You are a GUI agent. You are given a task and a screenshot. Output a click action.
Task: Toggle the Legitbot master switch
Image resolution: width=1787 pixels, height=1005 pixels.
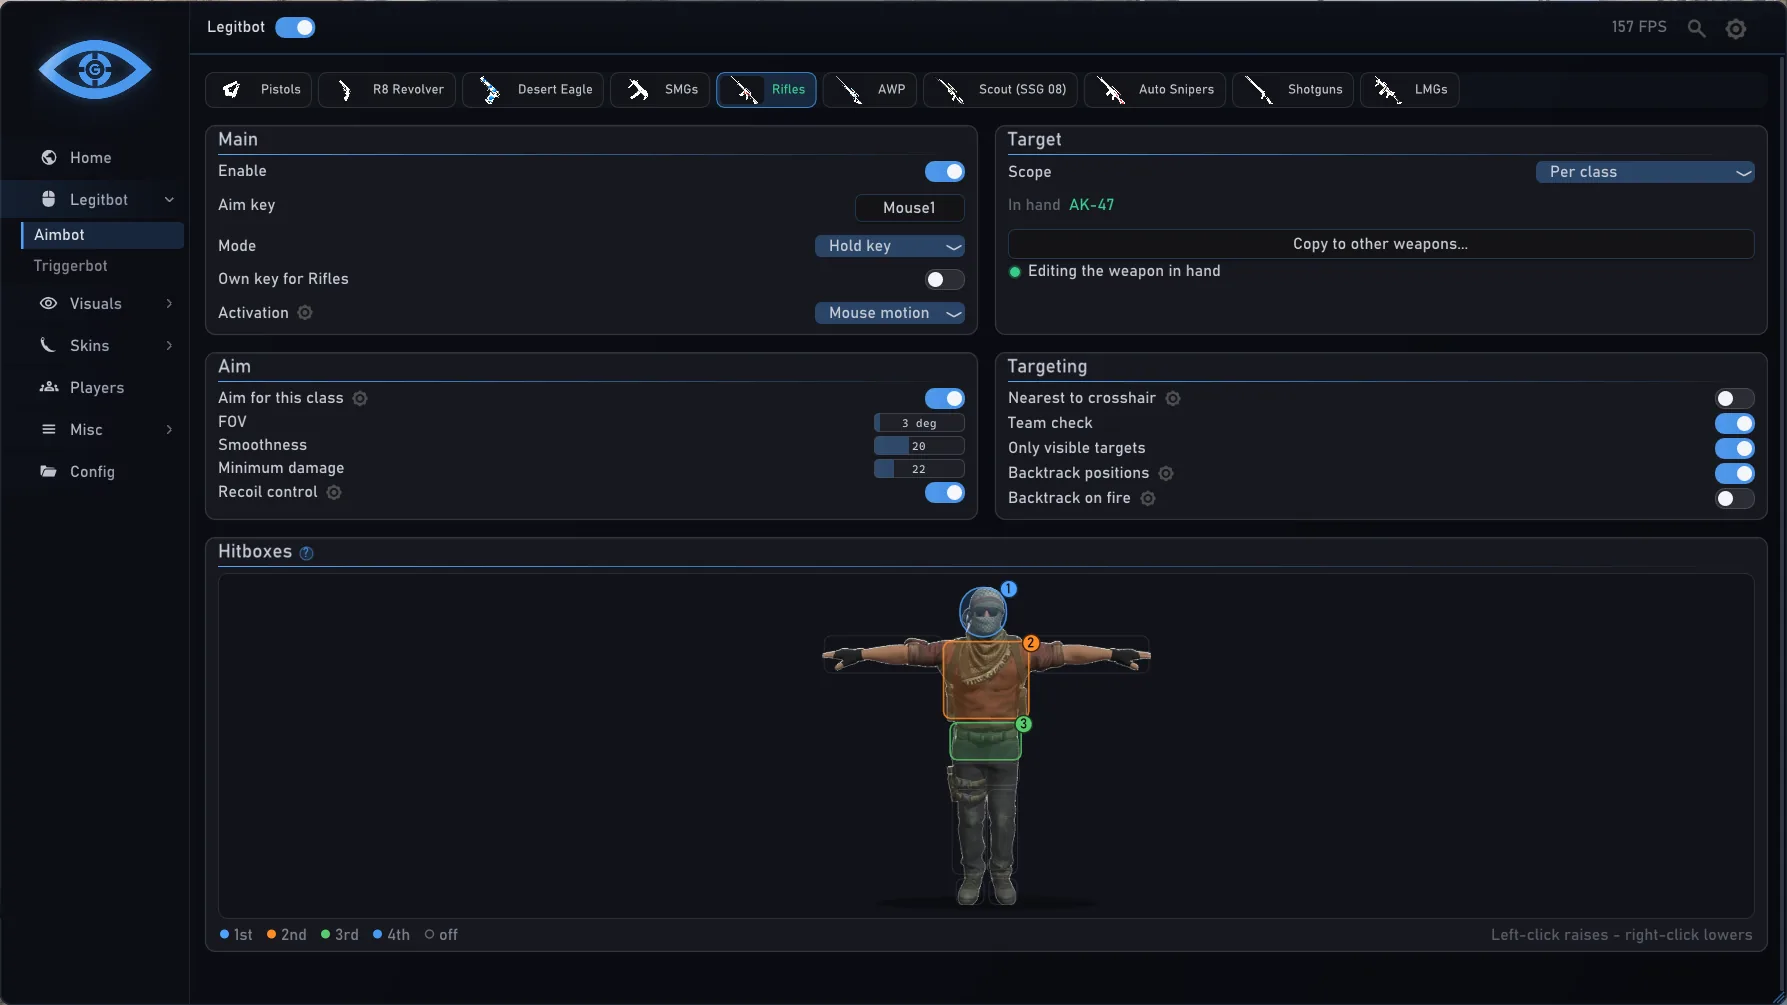click(x=295, y=27)
